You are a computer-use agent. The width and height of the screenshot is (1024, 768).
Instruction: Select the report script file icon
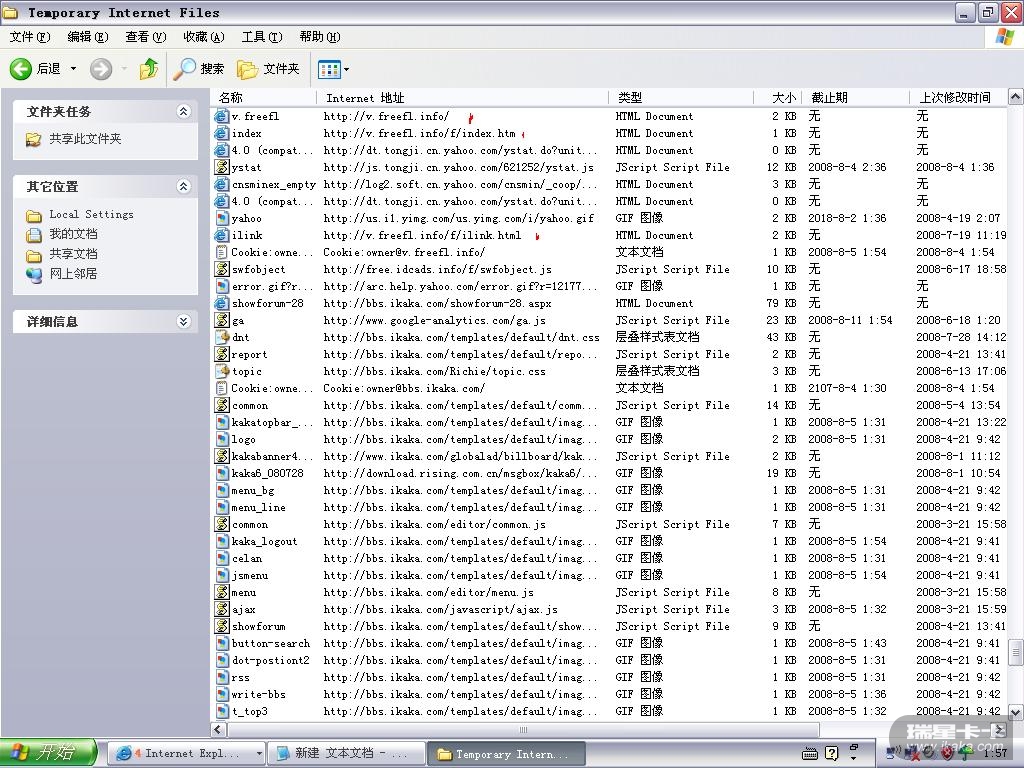(222, 354)
